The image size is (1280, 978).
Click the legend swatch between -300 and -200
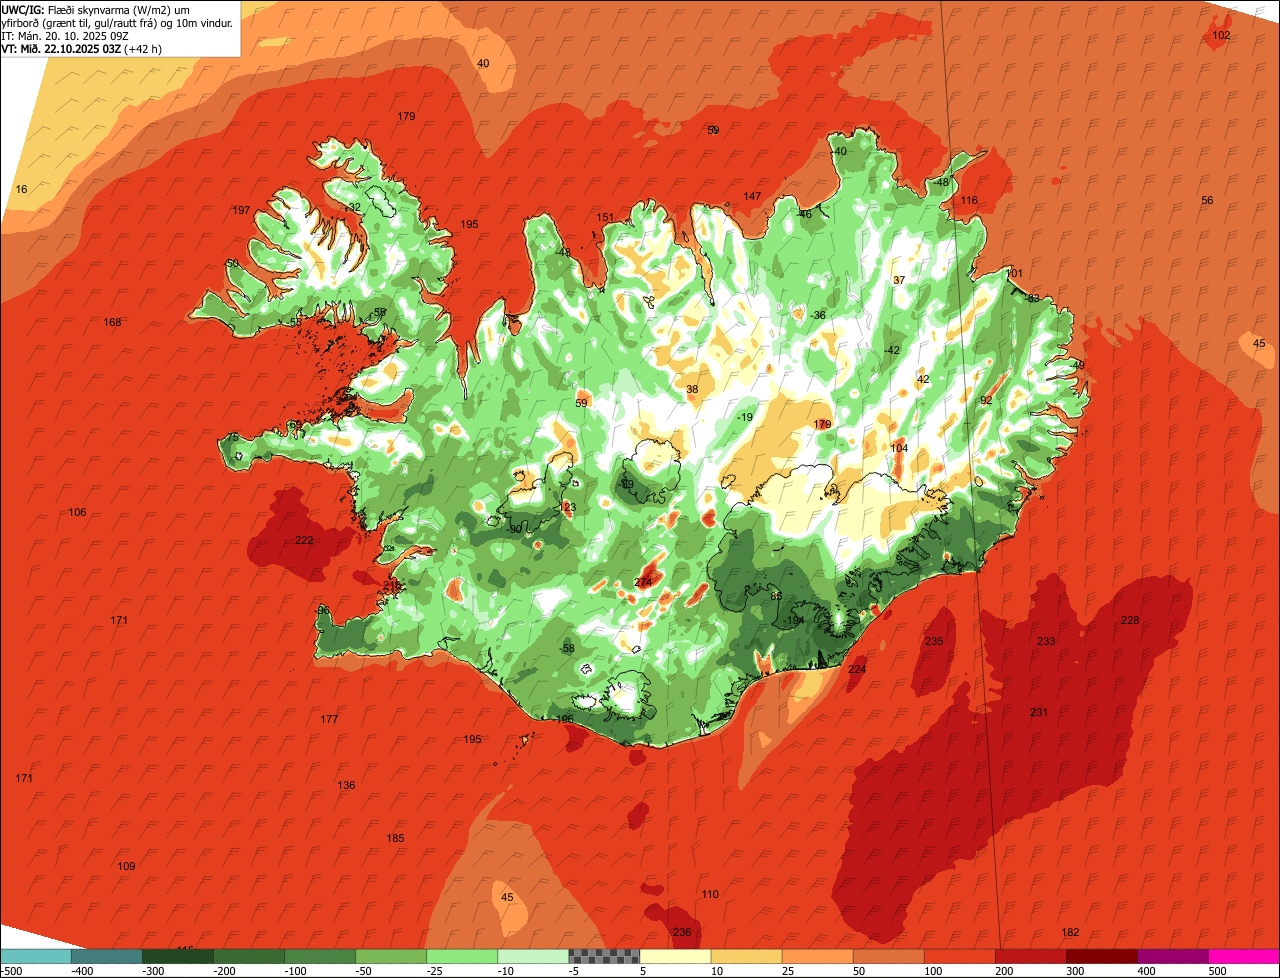[x=178, y=956]
